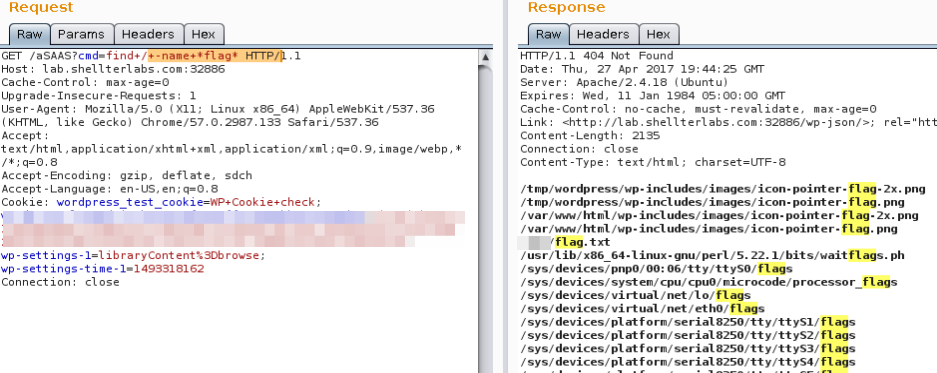Click the serial8250 ttyS1/flags line
This screenshot has height=373, width=937.
pos(688,322)
